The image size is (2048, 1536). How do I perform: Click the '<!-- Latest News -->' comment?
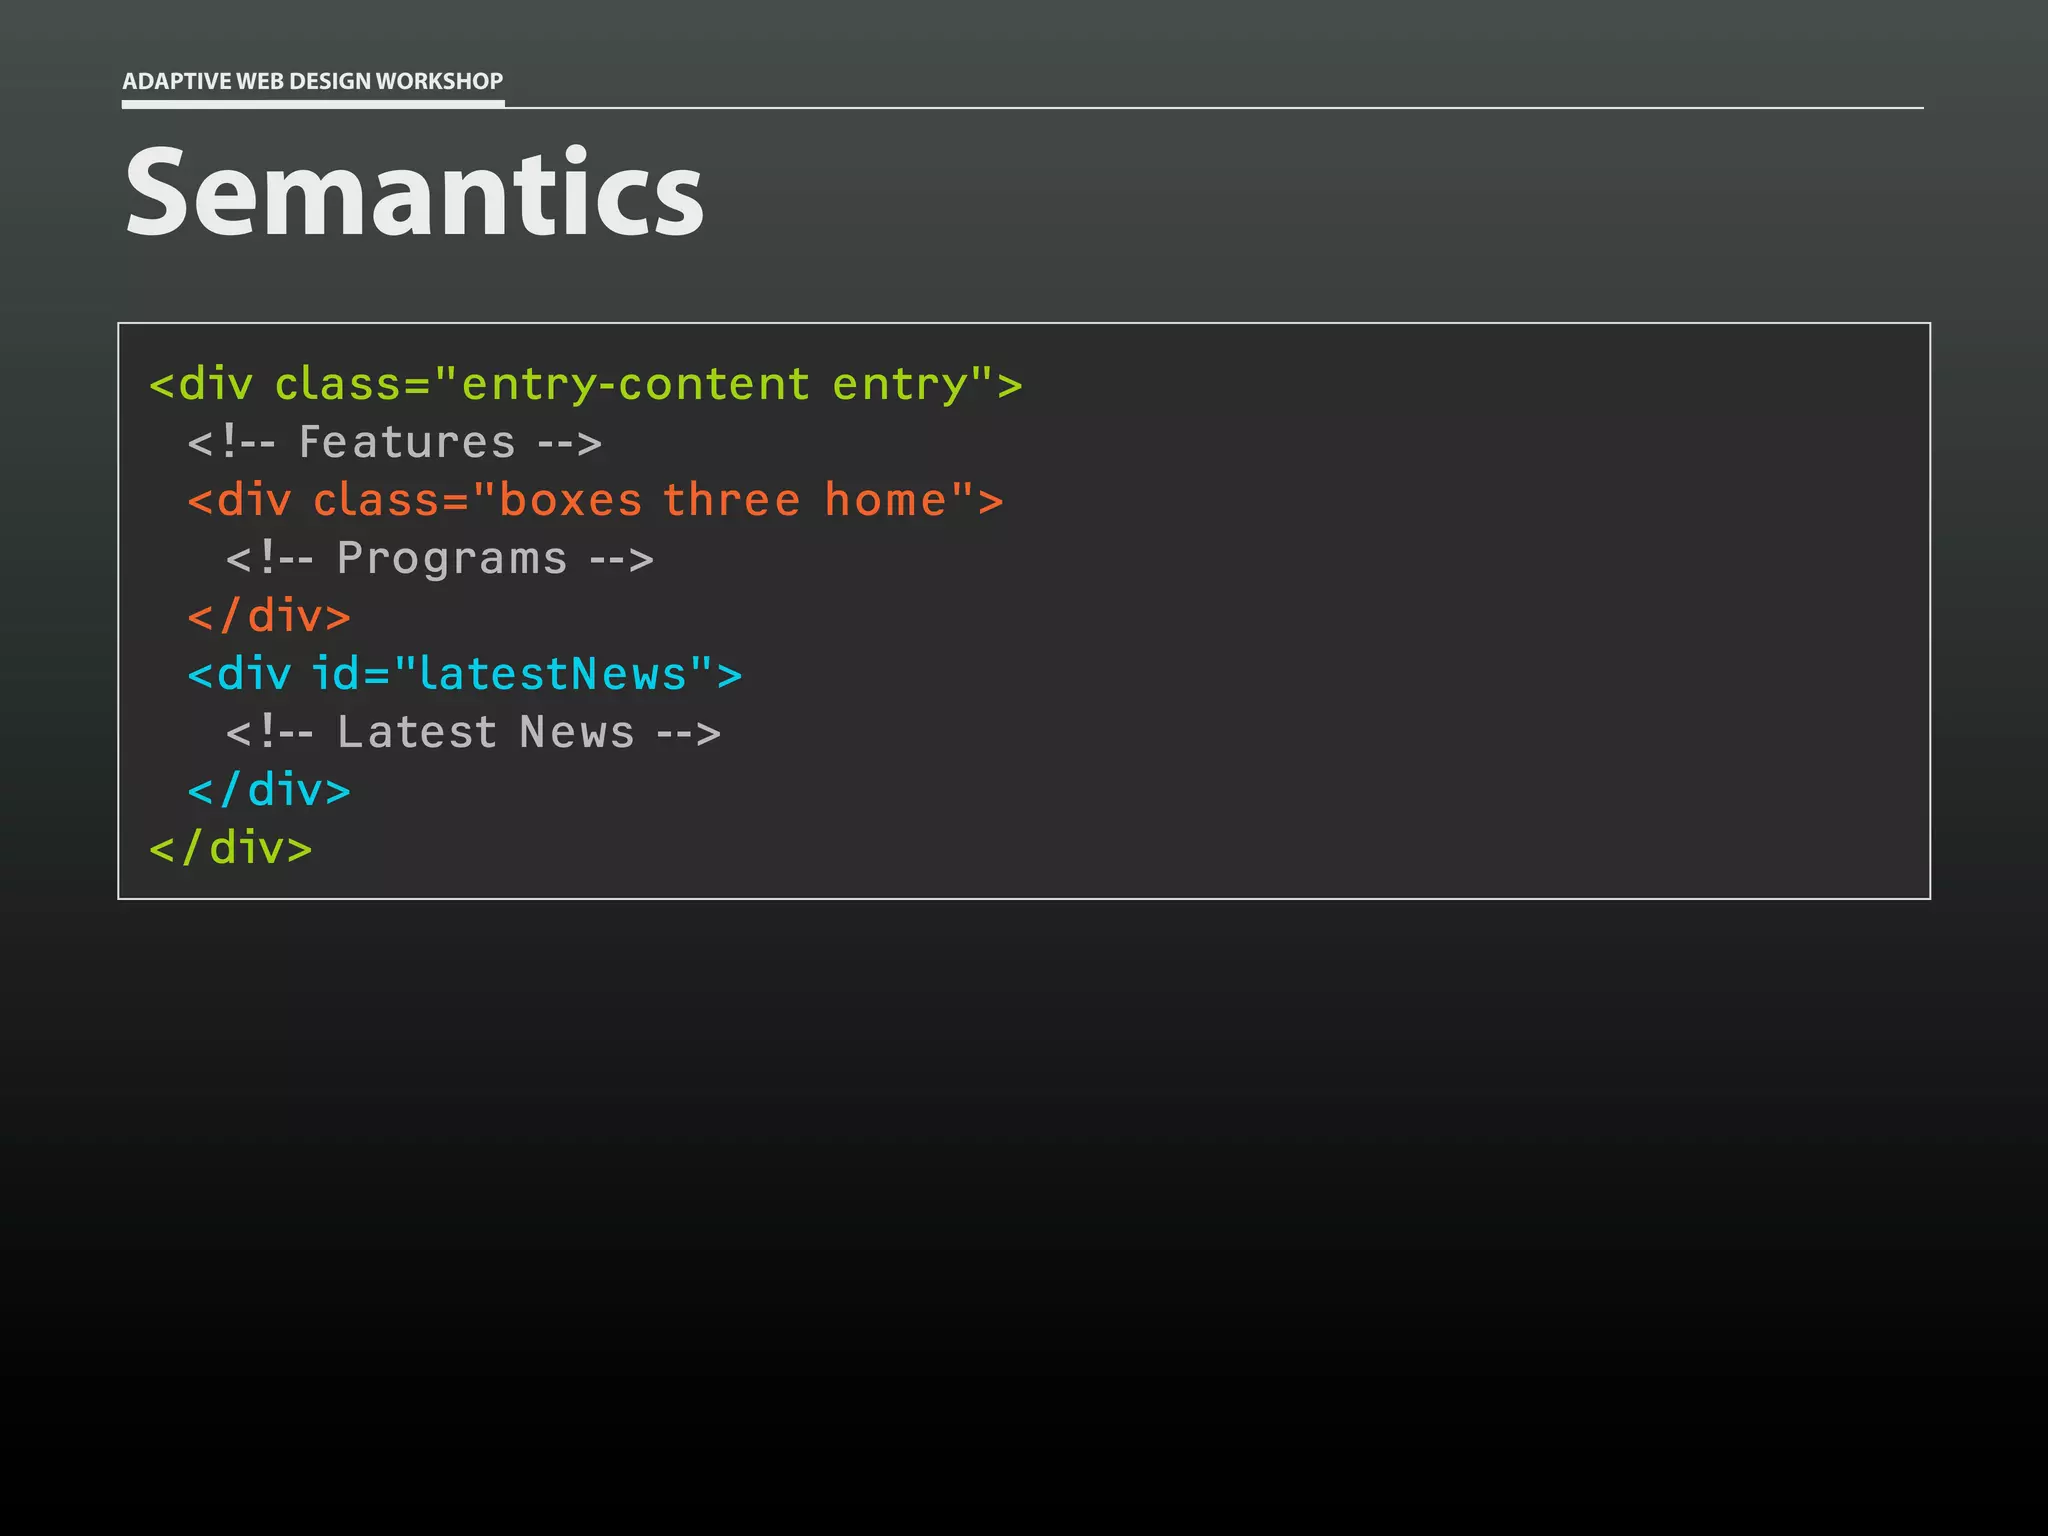pyautogui.click(x=473, y=732)
